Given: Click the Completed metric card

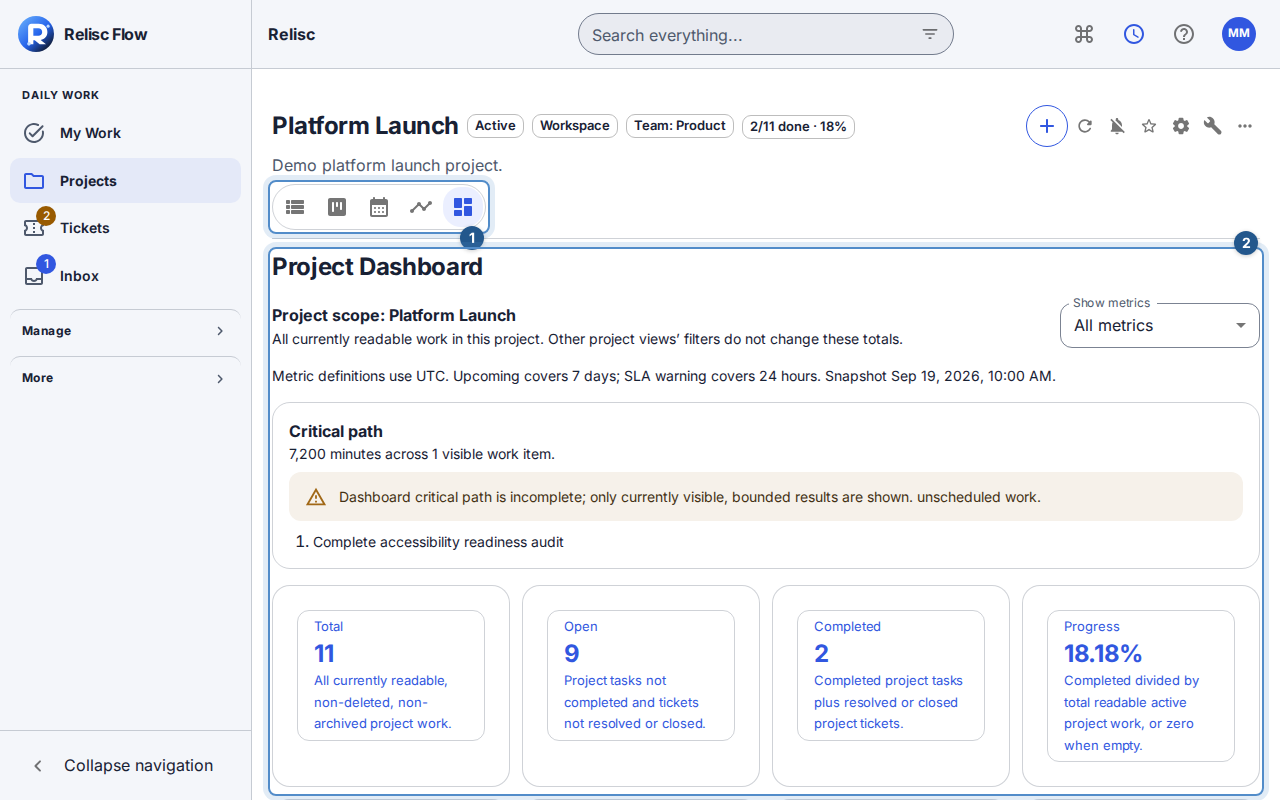Looking at the screenshot, I should click(891, 676).
